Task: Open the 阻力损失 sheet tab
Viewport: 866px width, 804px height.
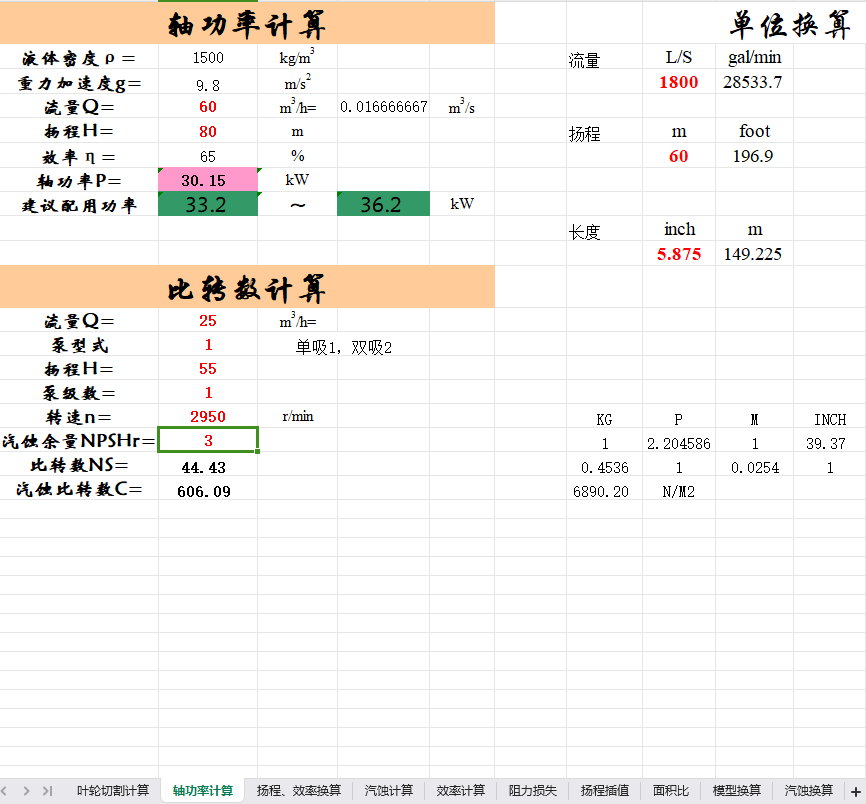Action: click(532, 791)
